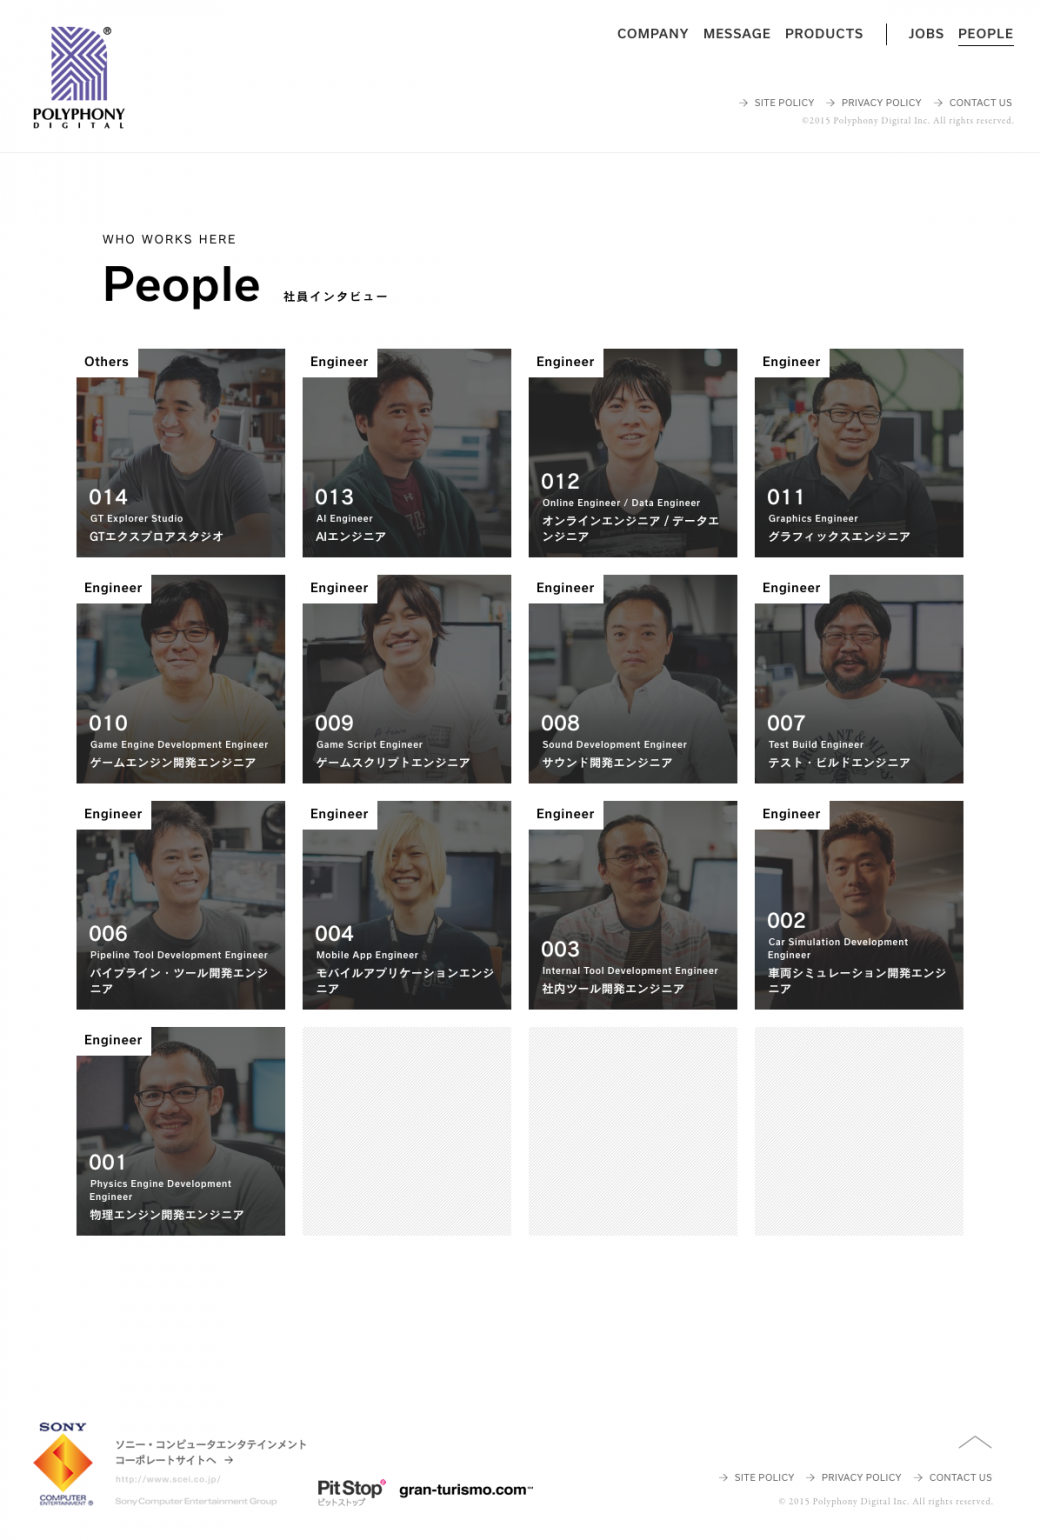1040x1540 pixels.
Task: Open the JOBS page
Action: (926, 34)
